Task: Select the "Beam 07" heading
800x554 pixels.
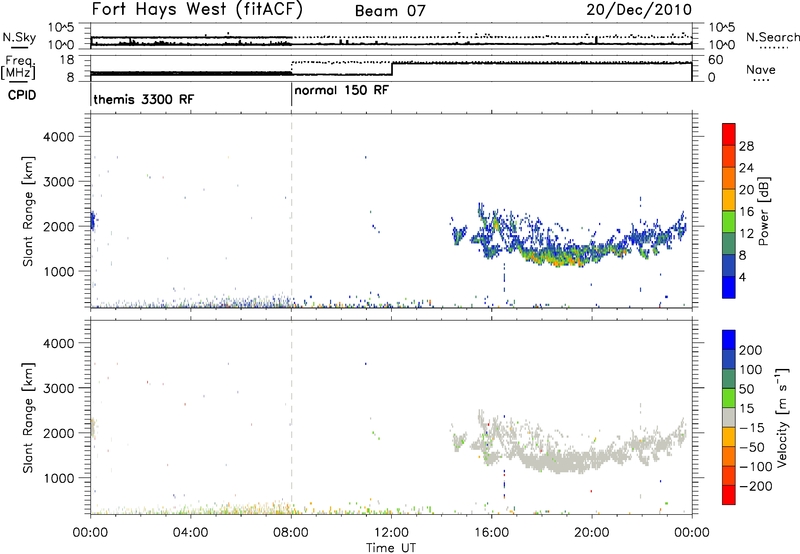Action: coord(390,11)
